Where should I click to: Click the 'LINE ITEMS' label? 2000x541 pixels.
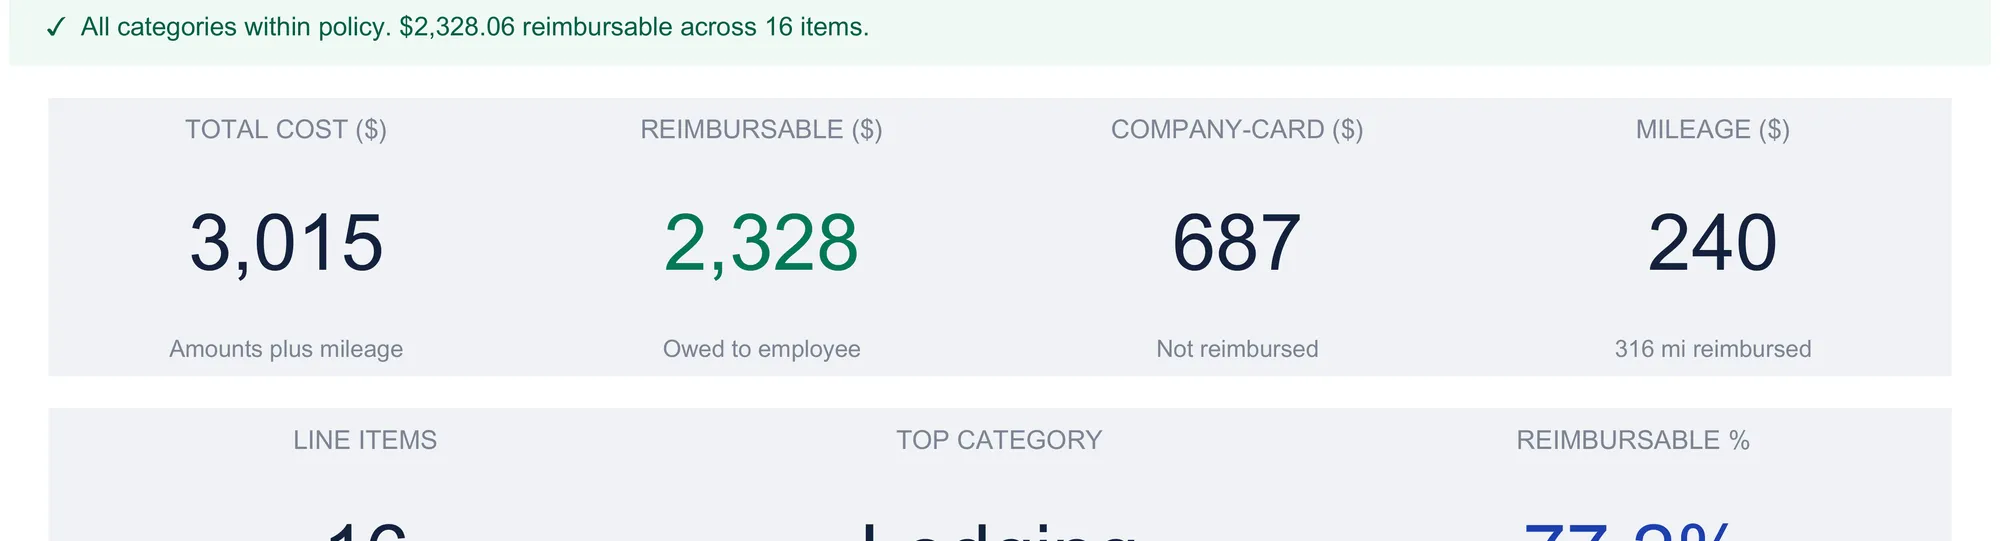click(x=365, y=440)
